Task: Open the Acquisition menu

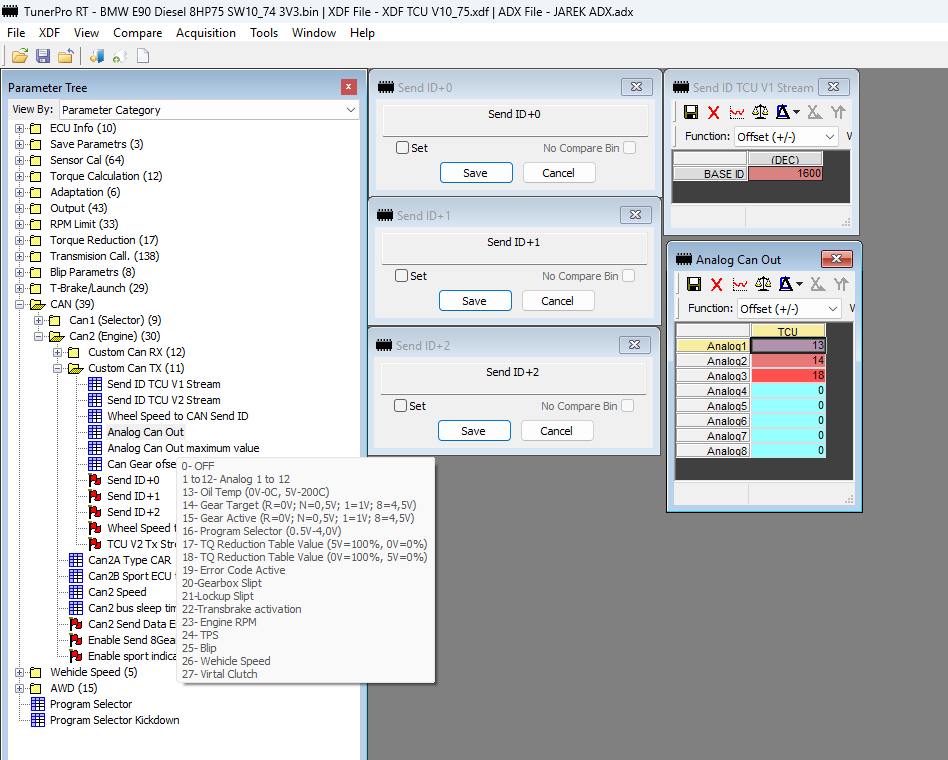Action: pyautogui.click(x=206, y=33)
